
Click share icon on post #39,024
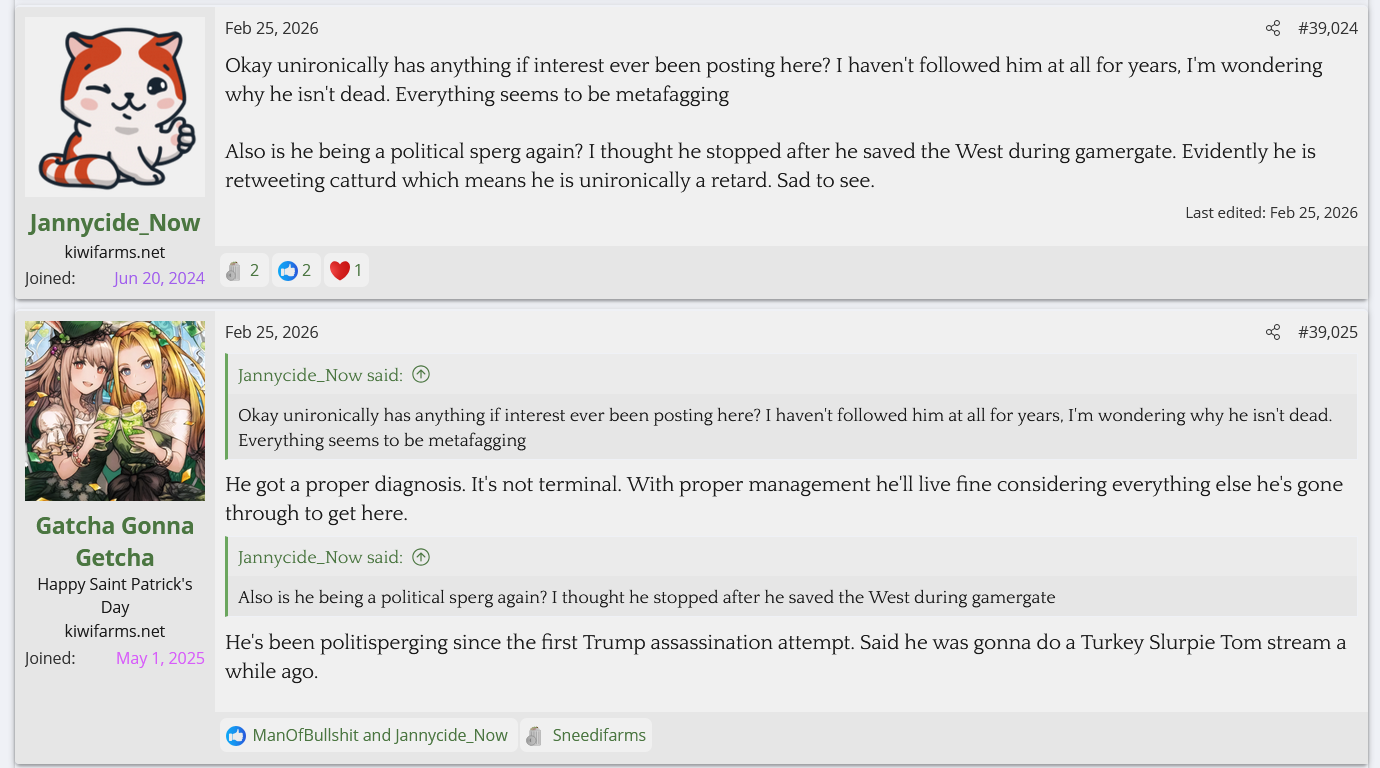1272,29
